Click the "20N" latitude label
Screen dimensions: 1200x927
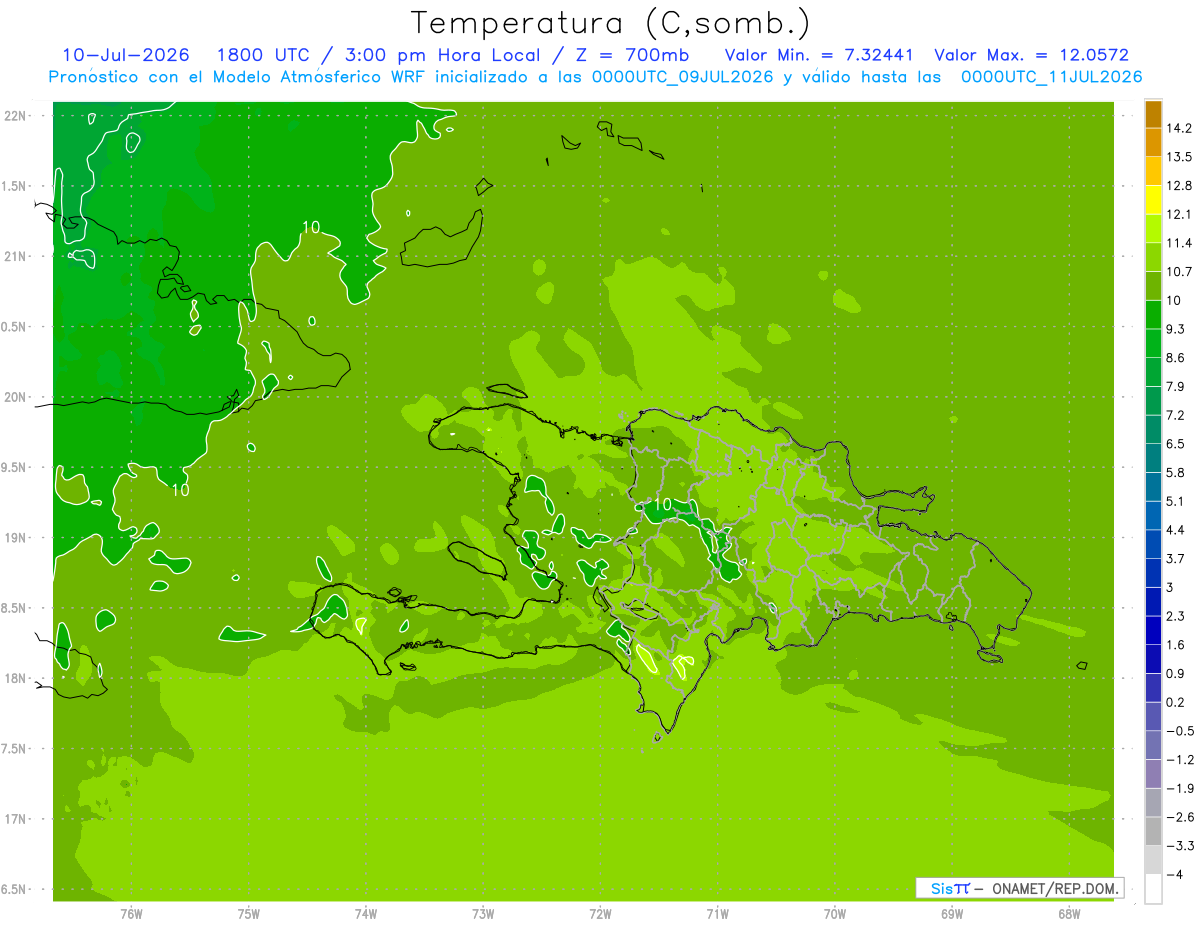click(x=17, y=397)
